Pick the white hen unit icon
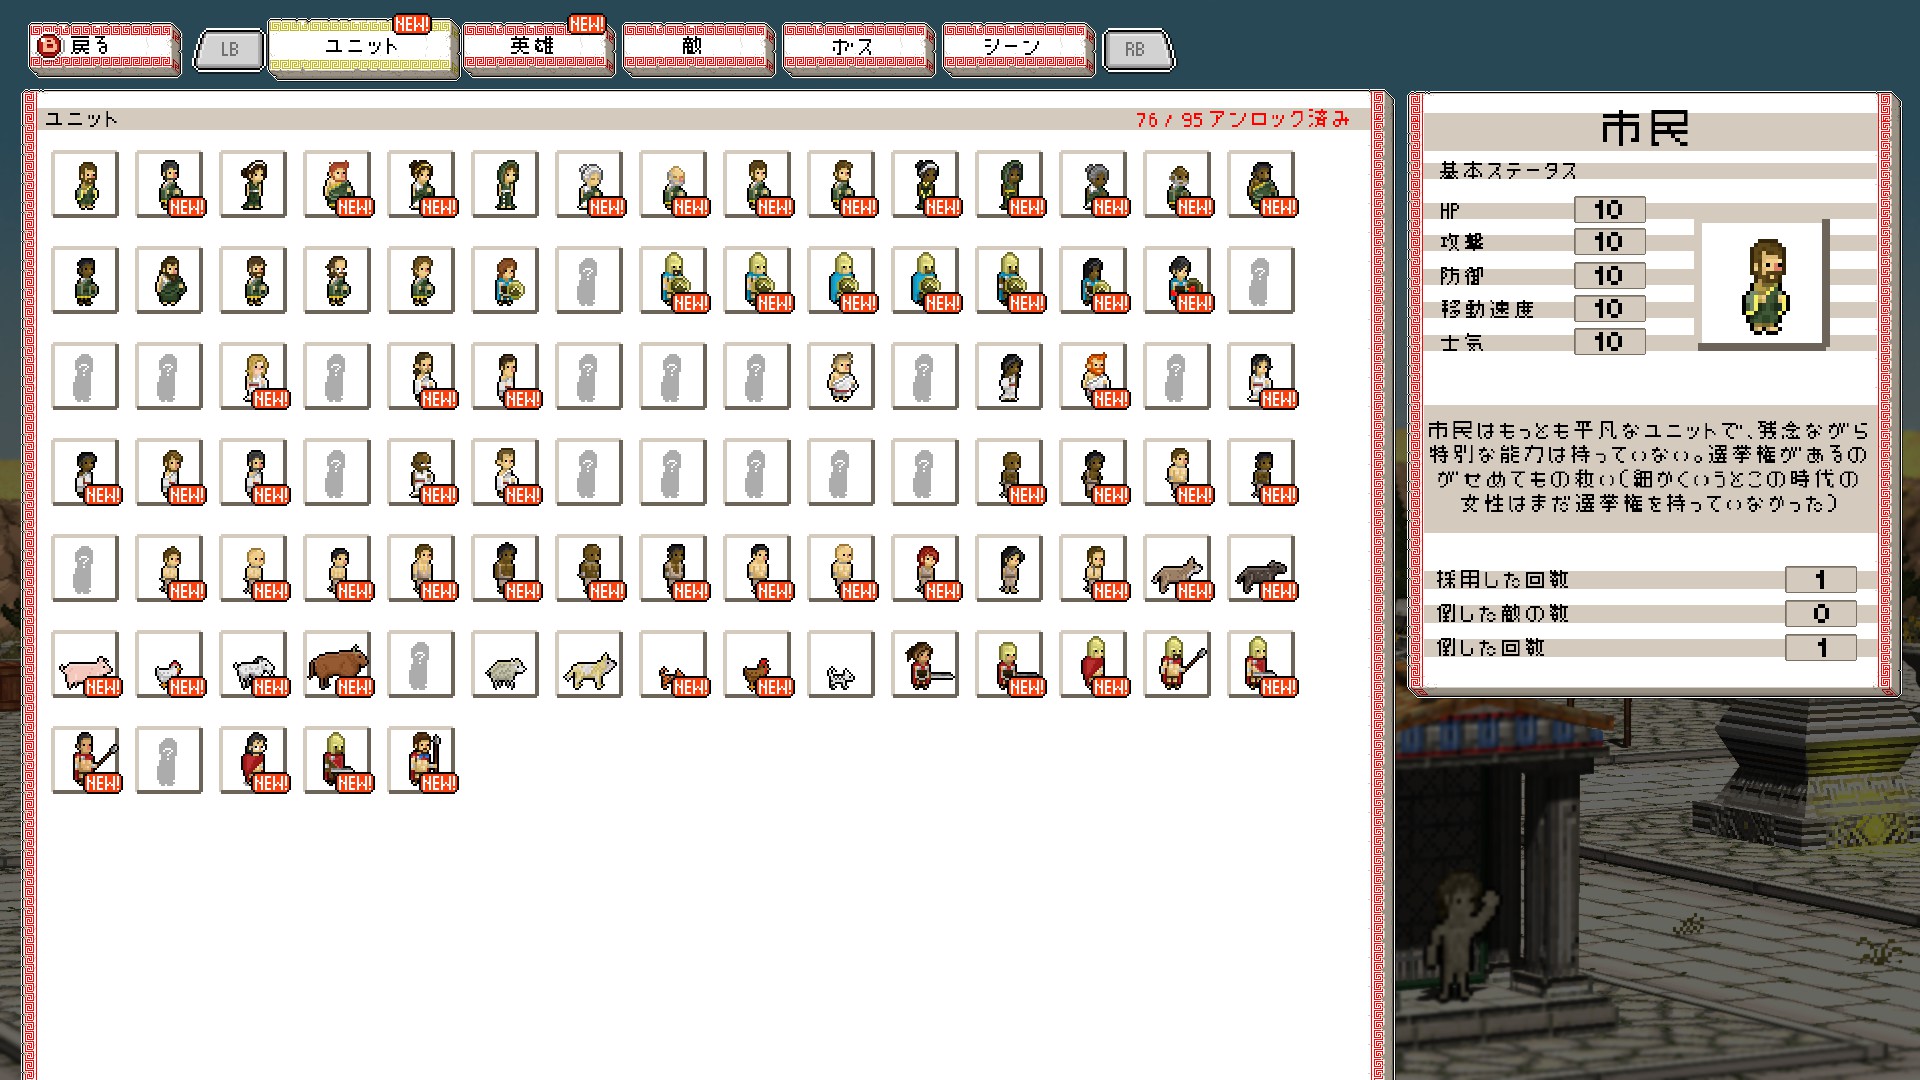The height and width of the screenshot is (1080, 1920). pos(168,664)
